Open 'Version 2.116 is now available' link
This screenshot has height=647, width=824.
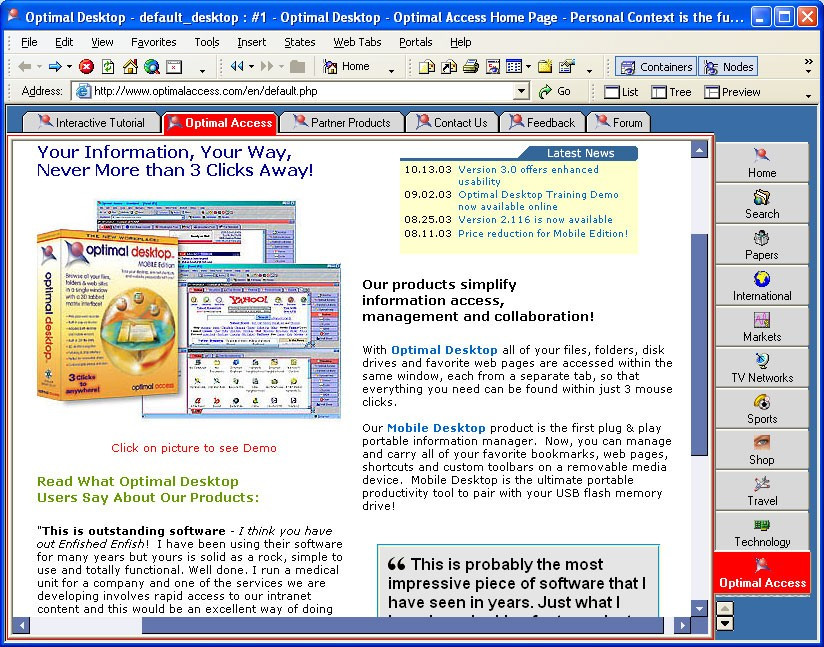click(535, 219)
